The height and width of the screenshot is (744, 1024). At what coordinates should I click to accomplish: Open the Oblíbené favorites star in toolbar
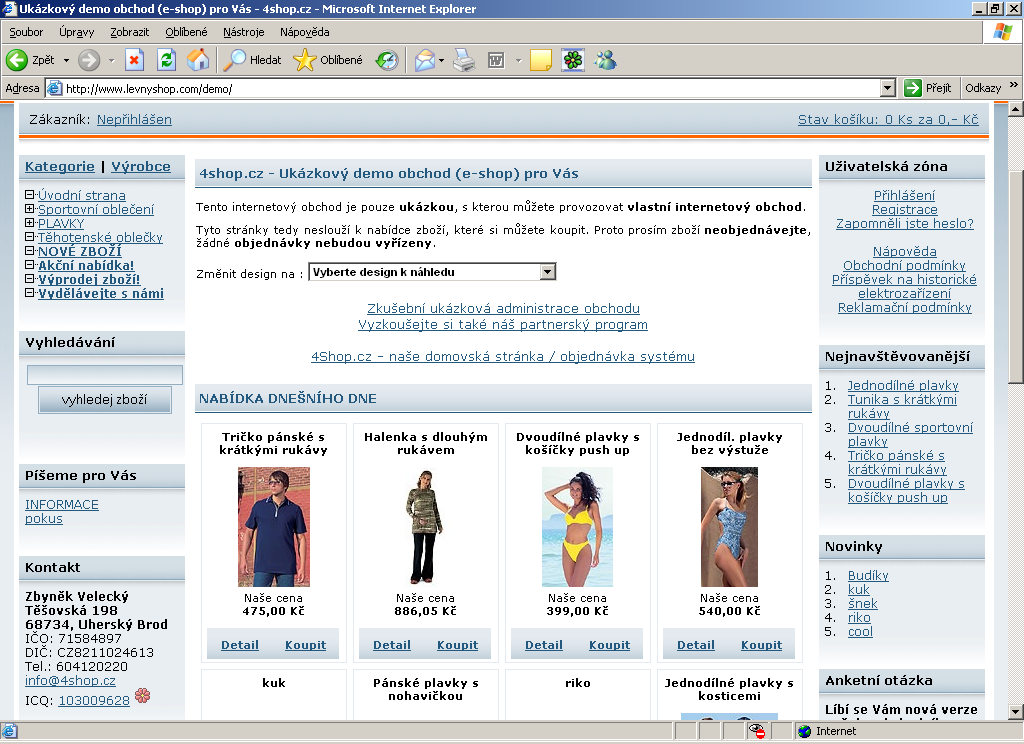(x=328, y=60)
